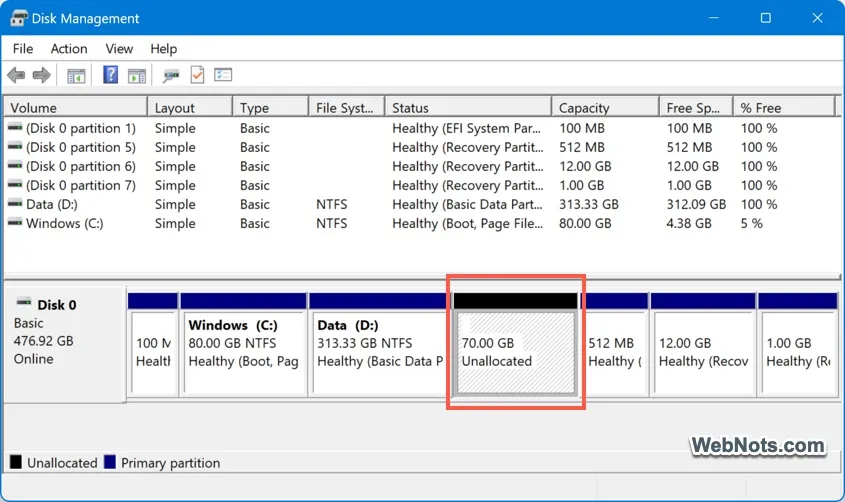Click drive icon beside Windows (C:) row
The width and height of the screenshot is (845, 502).
pos(15,222)
